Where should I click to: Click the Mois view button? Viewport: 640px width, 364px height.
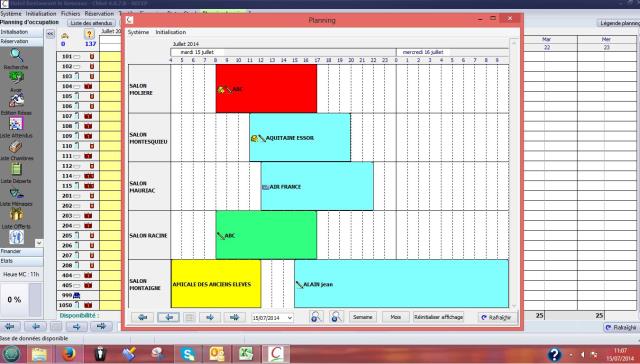click(x=396, y=317)
